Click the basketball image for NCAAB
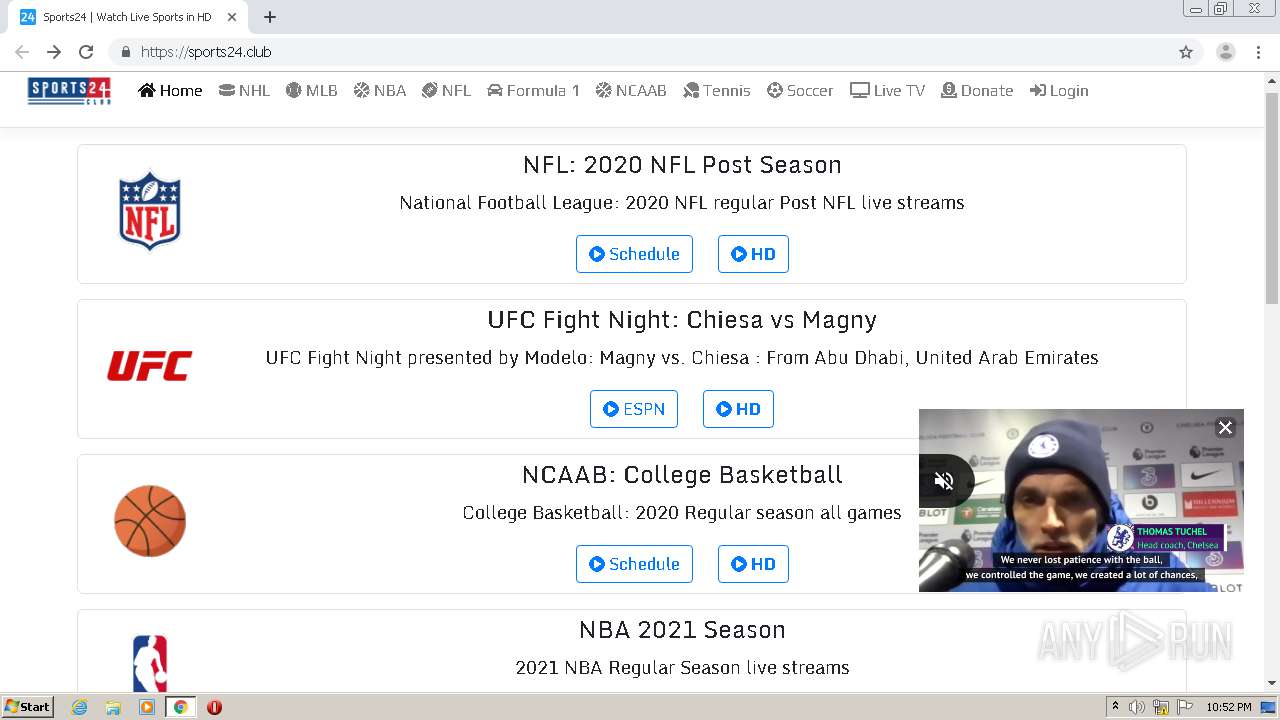 (x=150, y=521)
